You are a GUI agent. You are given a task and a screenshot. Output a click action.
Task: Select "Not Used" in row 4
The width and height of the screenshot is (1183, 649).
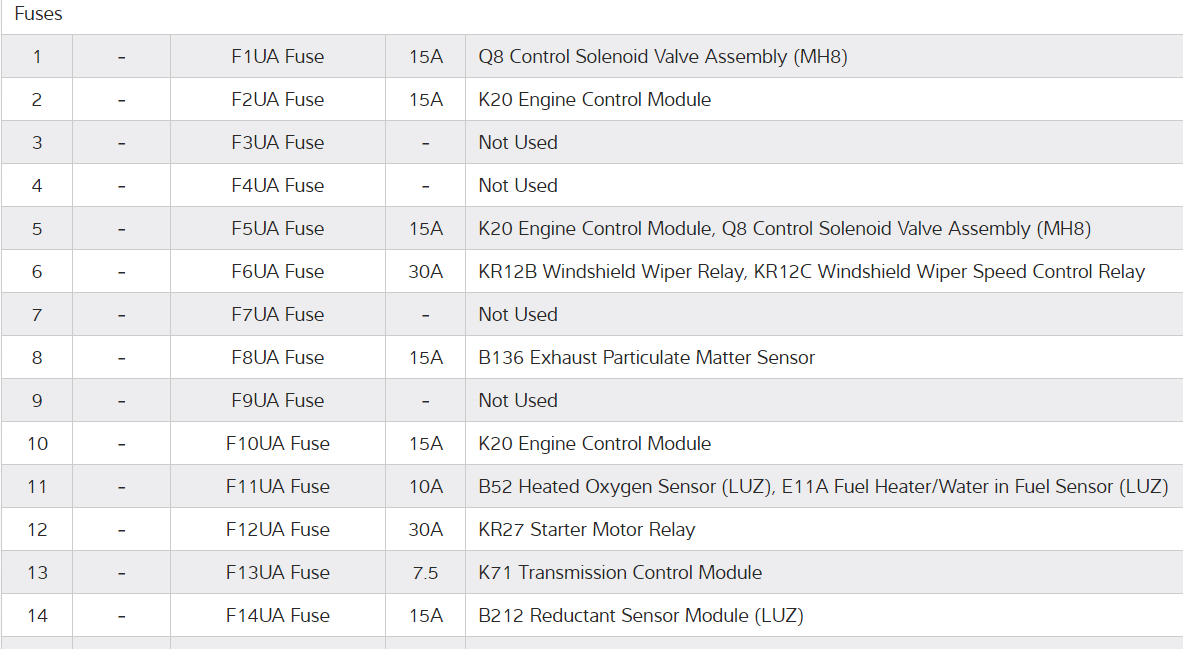(x=518, y=186)
